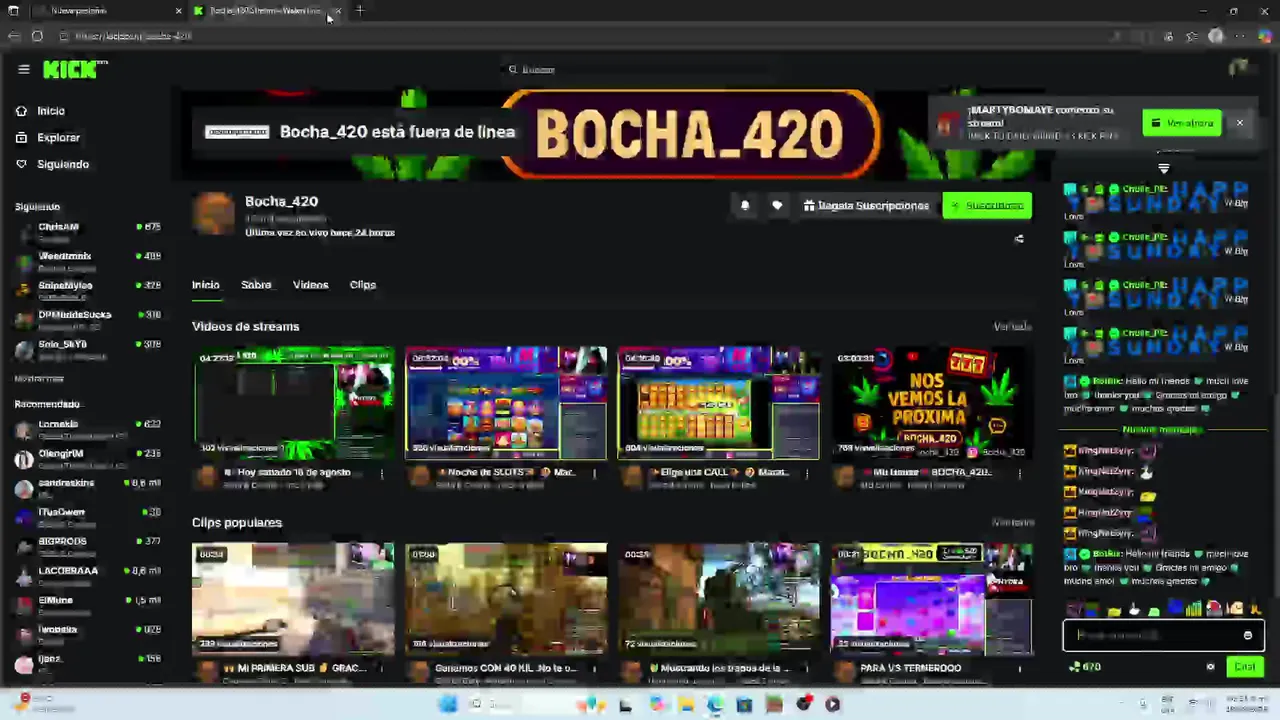The height and width of the screenshot is (720, 1280).
Task: Open BIGPRODS in the recommended list
Action: click(88, 546)
